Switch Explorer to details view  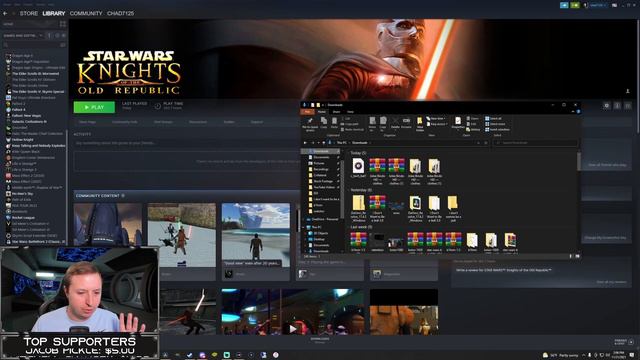pos(571,256)
